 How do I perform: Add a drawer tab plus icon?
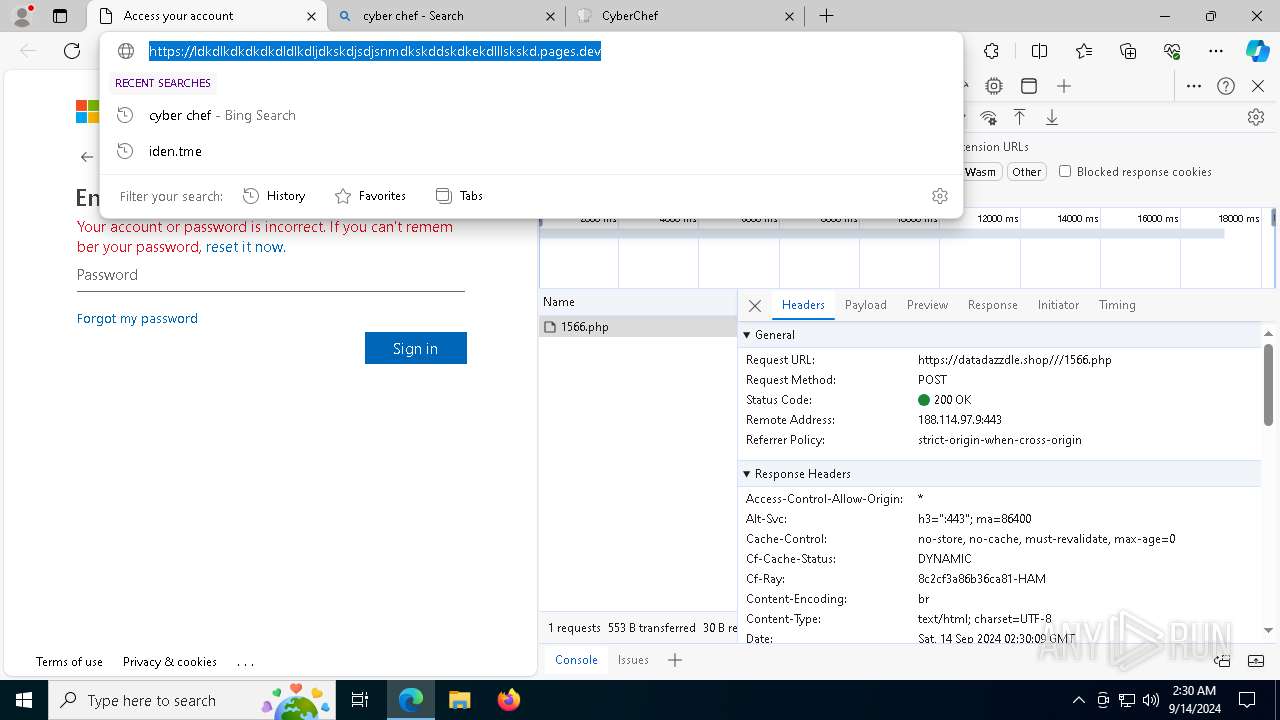675,660
